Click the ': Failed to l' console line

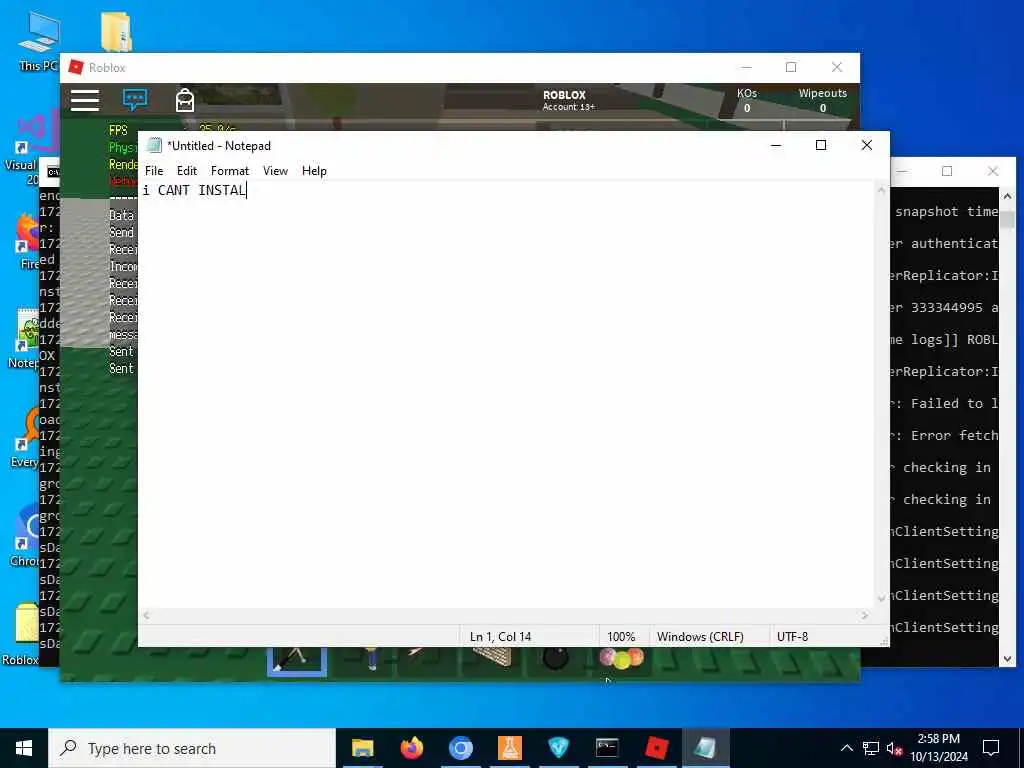point(946,404)
